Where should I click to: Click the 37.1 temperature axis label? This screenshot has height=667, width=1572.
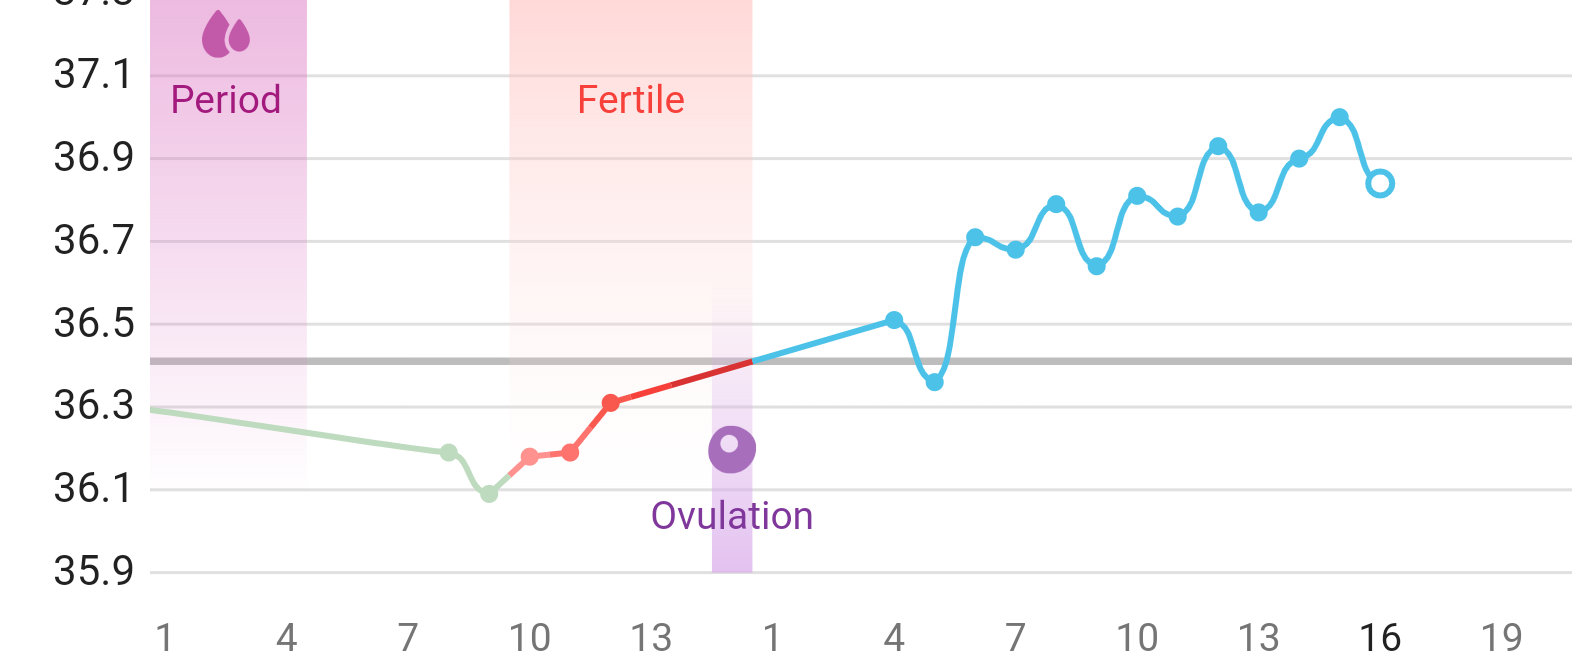[x=93, y=75]
